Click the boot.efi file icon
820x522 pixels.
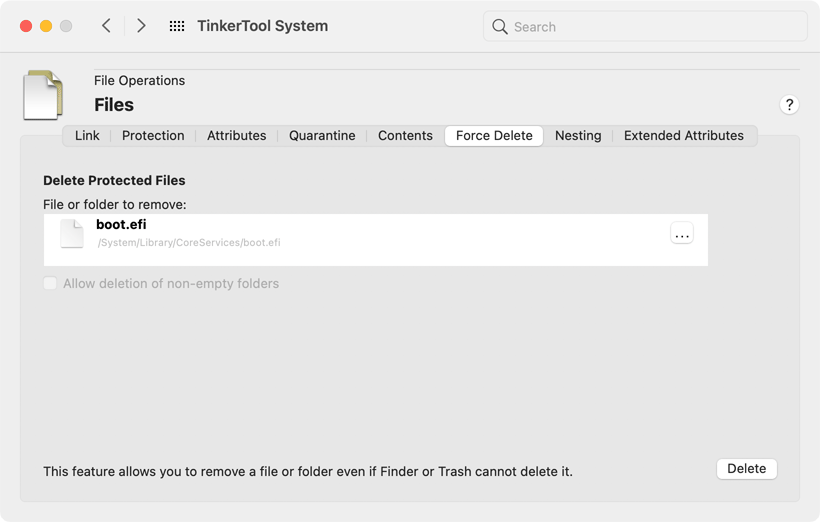tap(72, 233)
